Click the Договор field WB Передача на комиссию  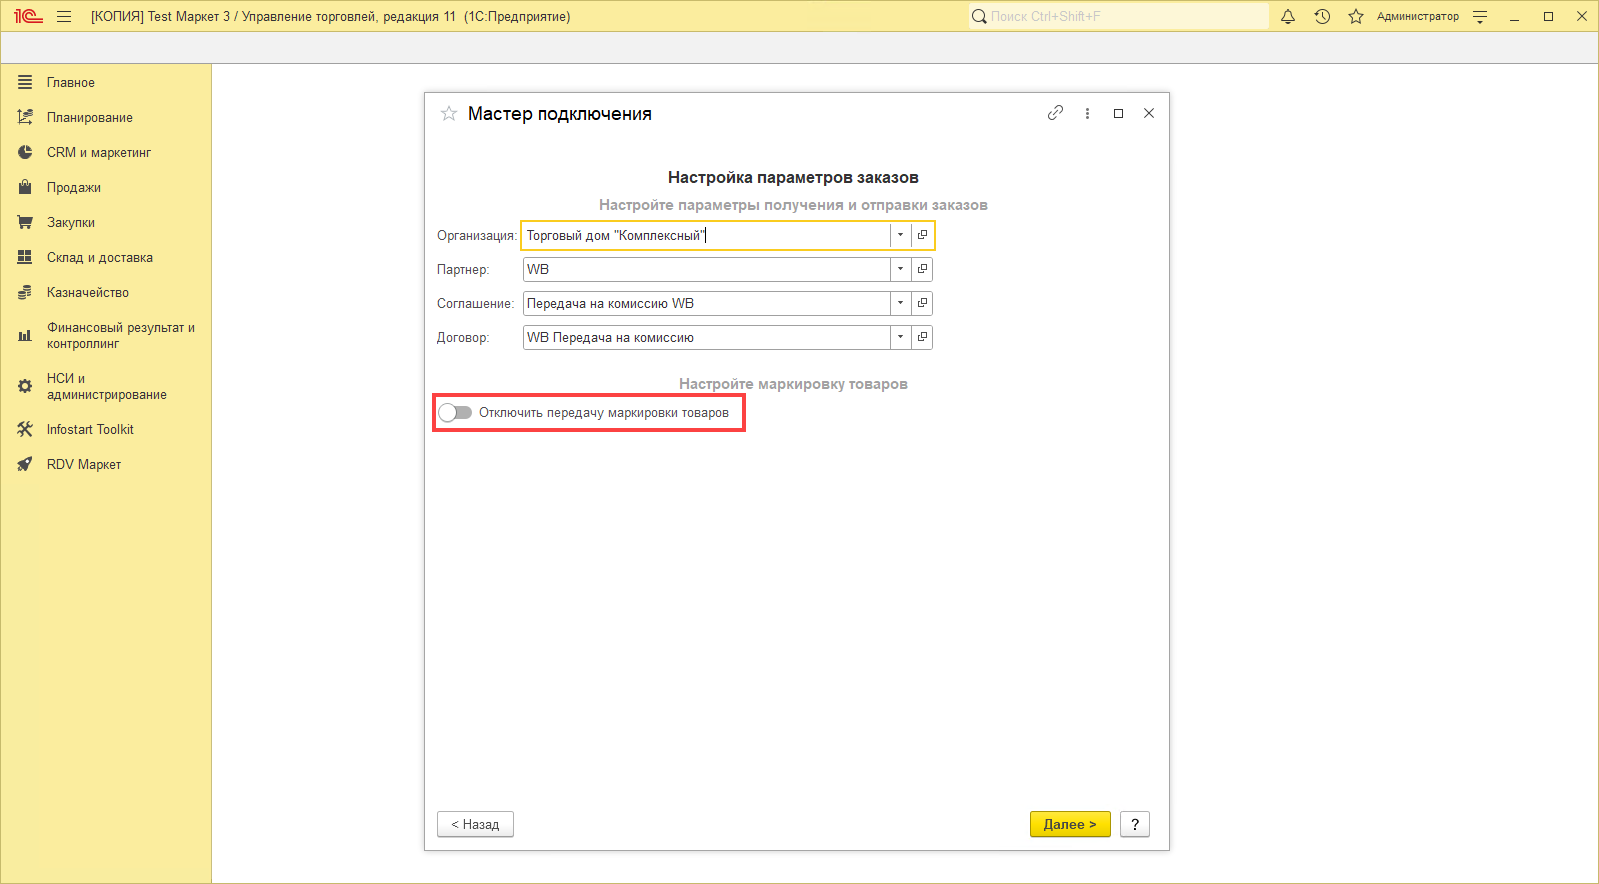[706, 337]
